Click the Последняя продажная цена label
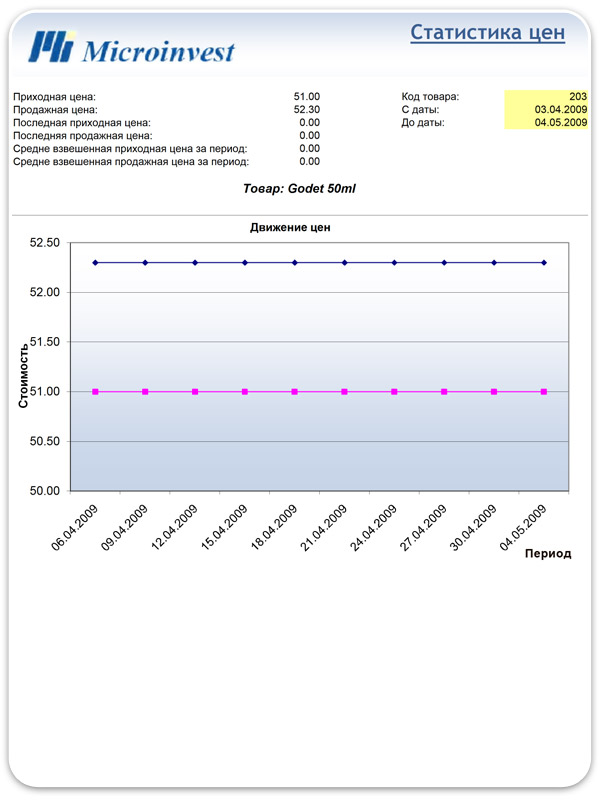The height and width of the screenshot is (800, 600). coord(82,135)
